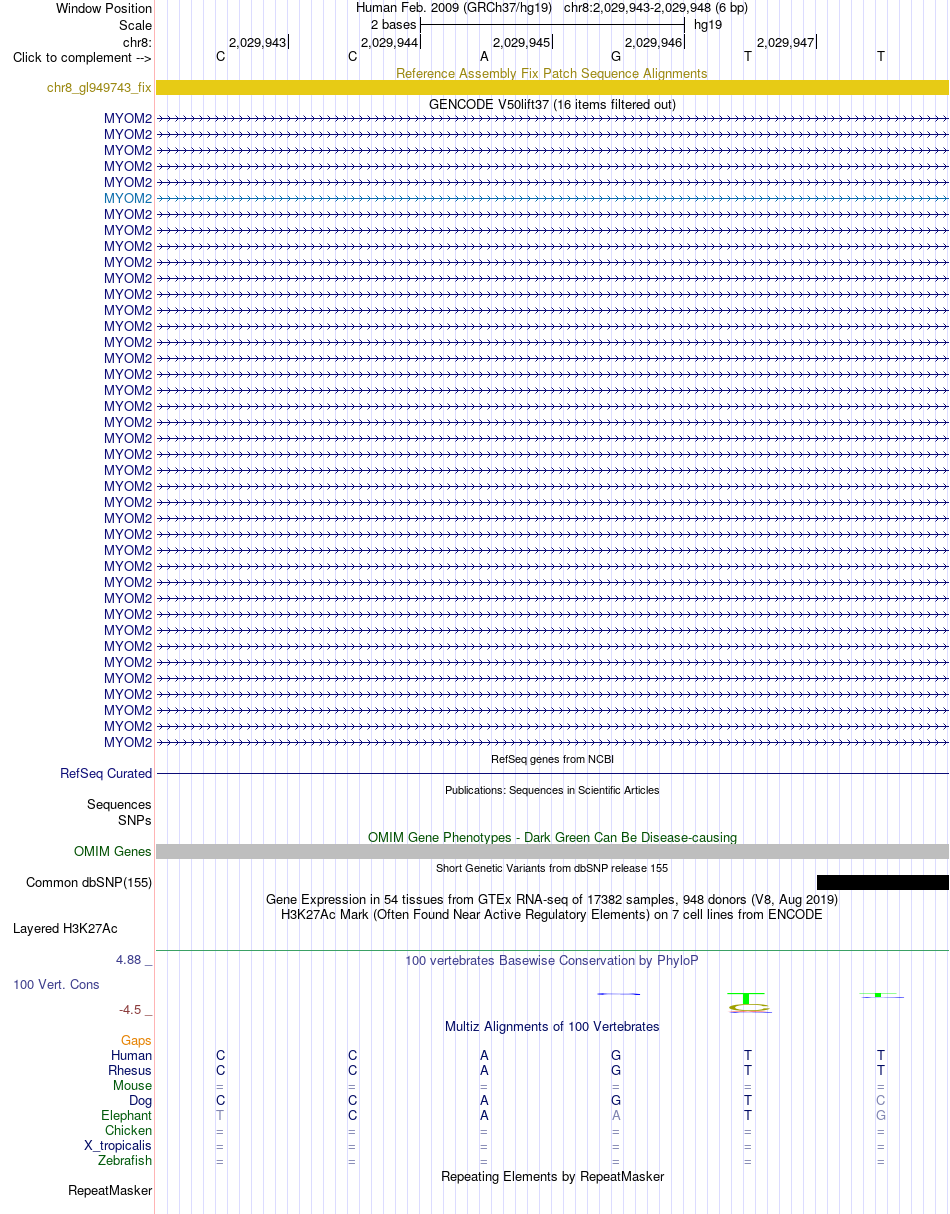
Task: Click the black dbSNP variant block
Action: 883,882
